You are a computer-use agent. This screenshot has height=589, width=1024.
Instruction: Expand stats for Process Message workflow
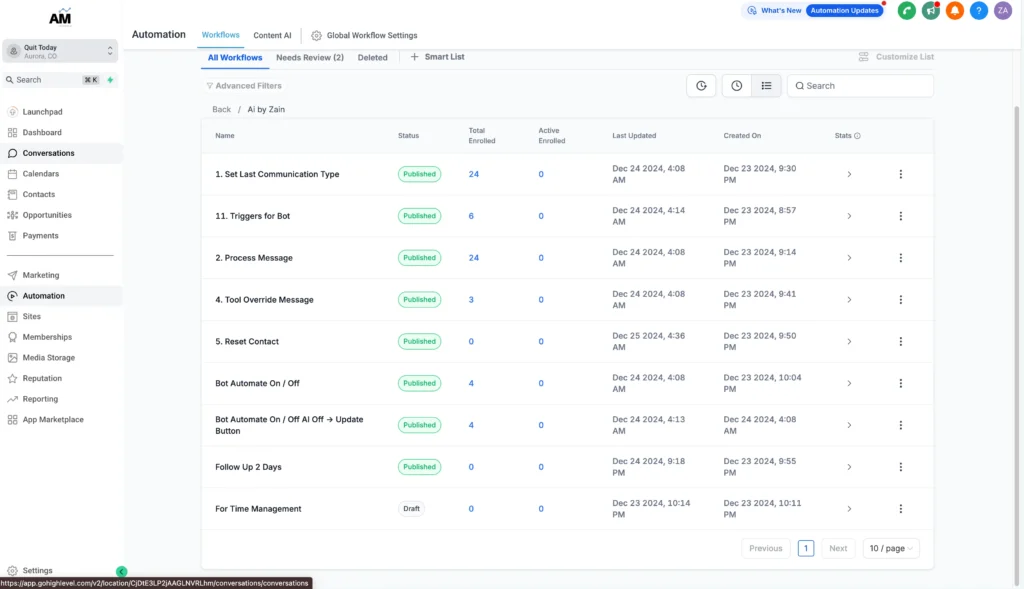pos(849,258)
